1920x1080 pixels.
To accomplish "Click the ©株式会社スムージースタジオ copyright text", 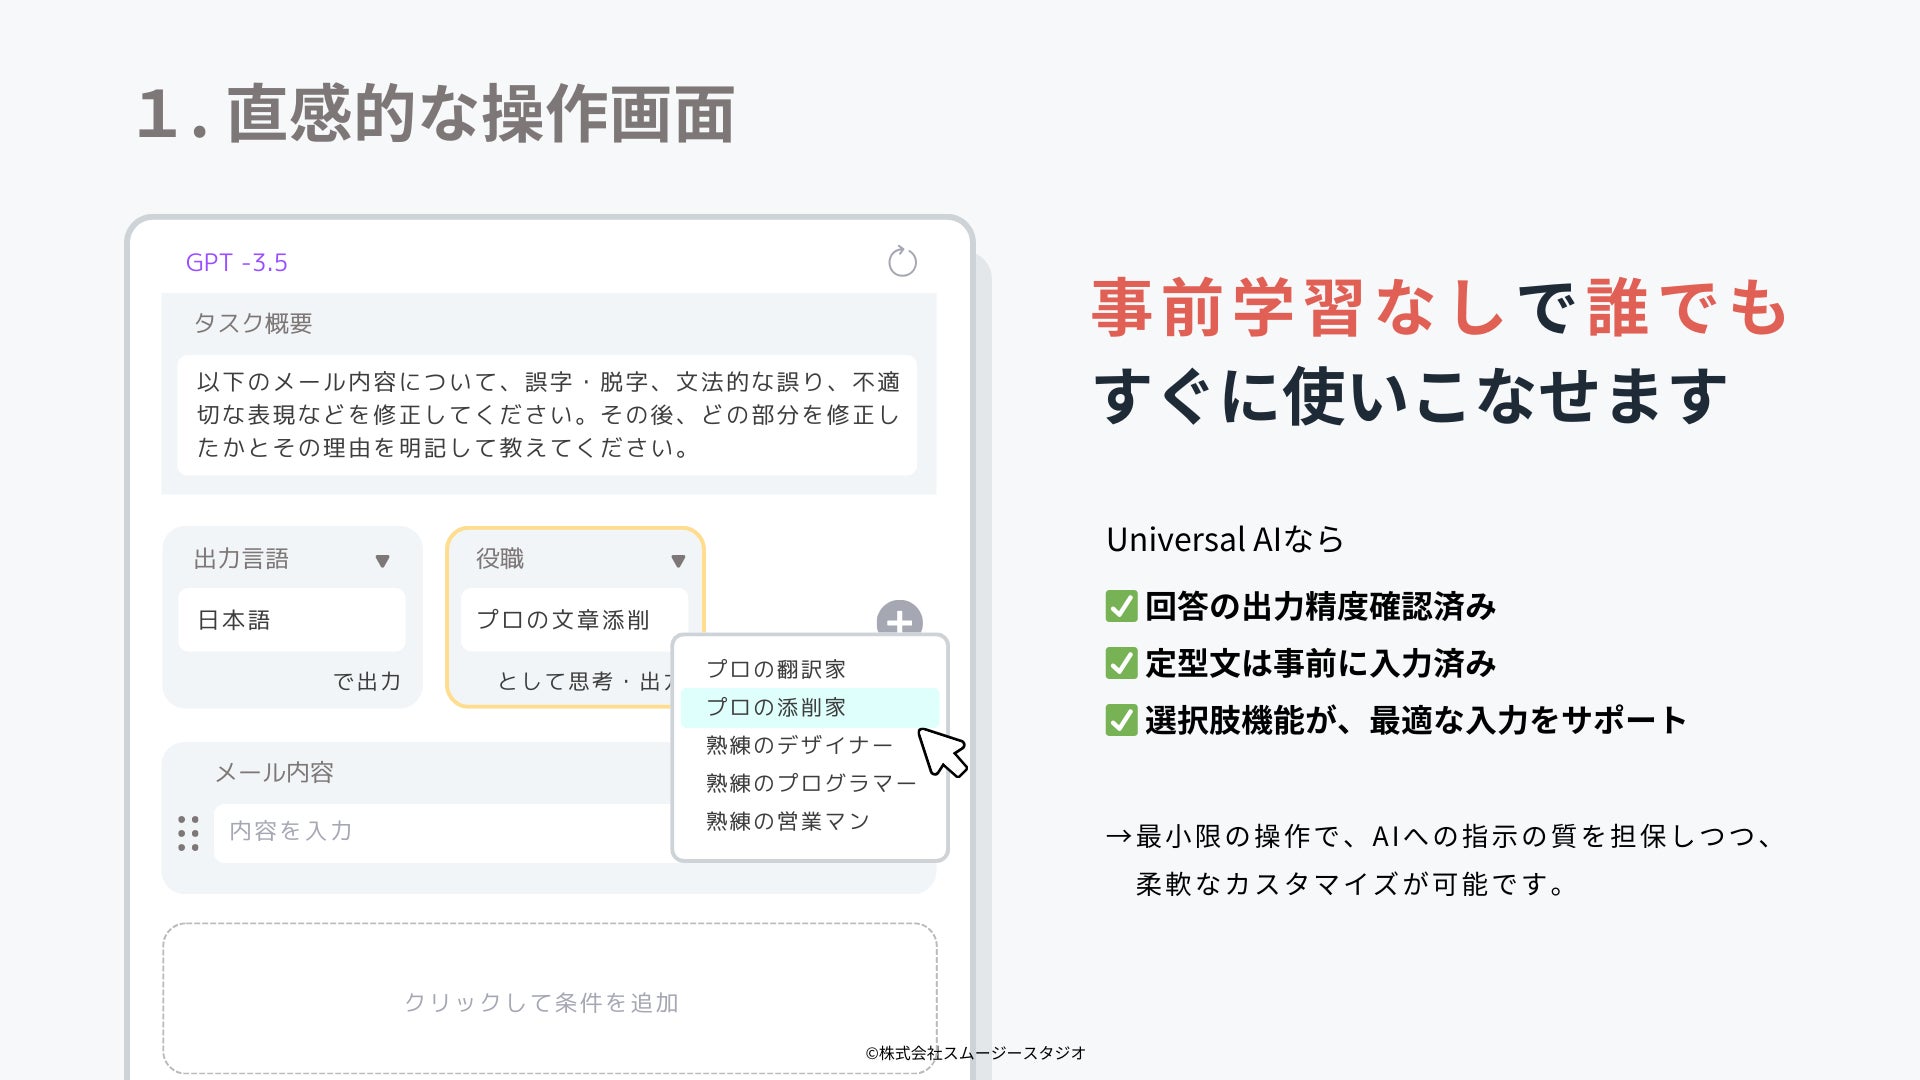I will click(x=975, y=1053).
